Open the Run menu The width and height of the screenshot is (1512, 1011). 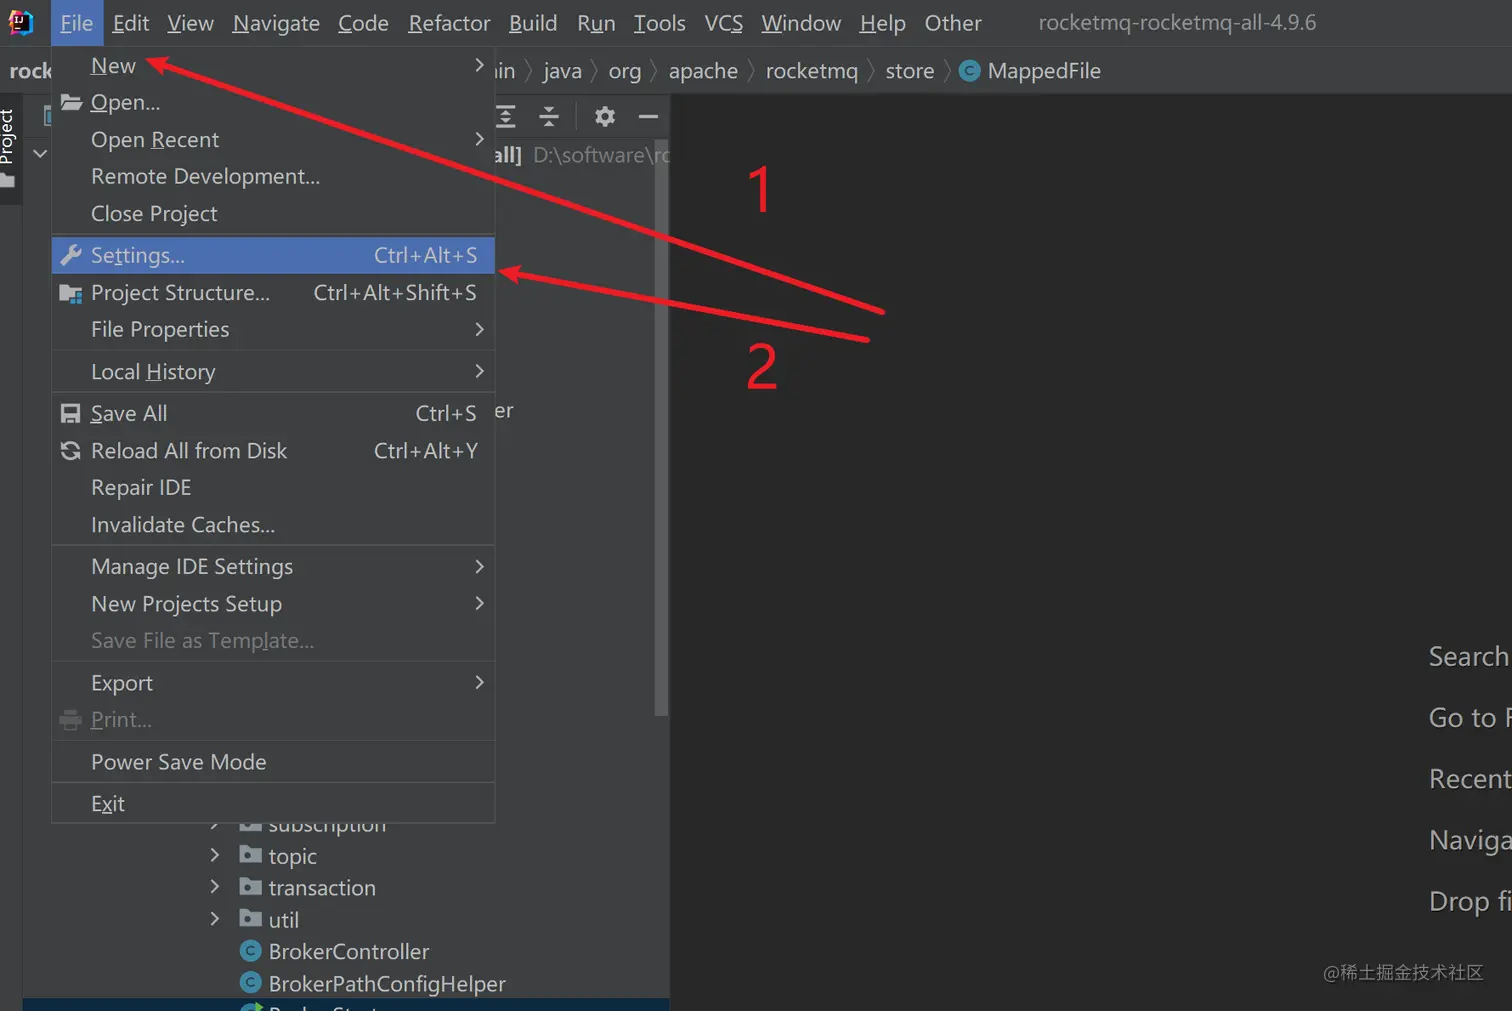(596, 23)
